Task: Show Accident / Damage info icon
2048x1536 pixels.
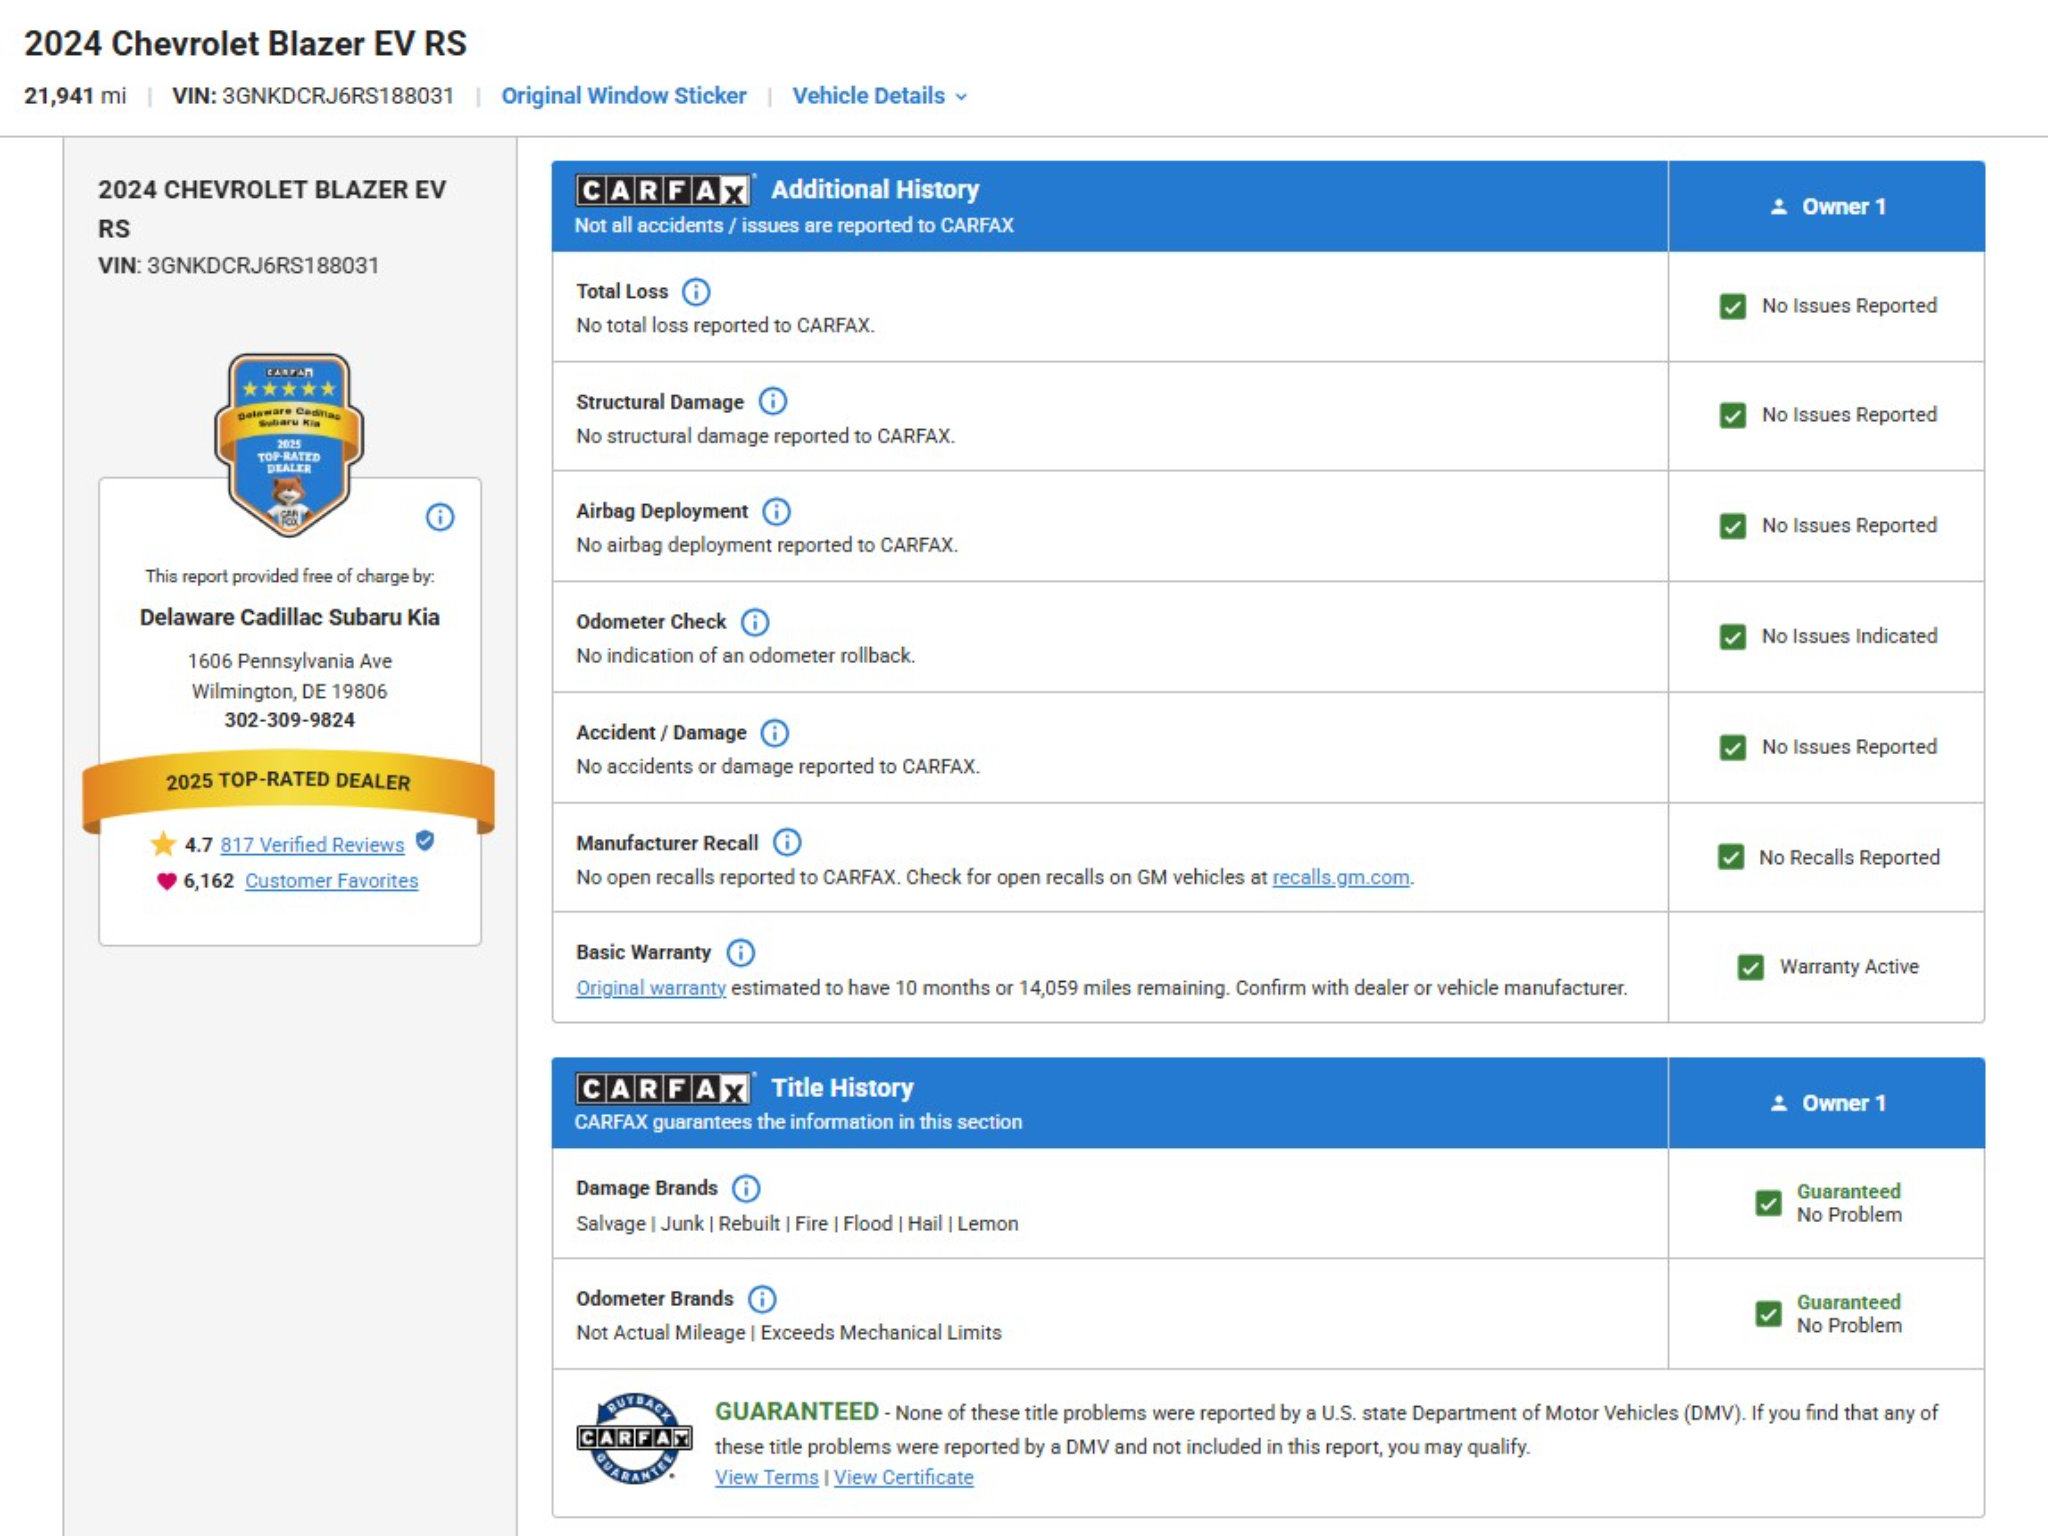Action: 775,733
